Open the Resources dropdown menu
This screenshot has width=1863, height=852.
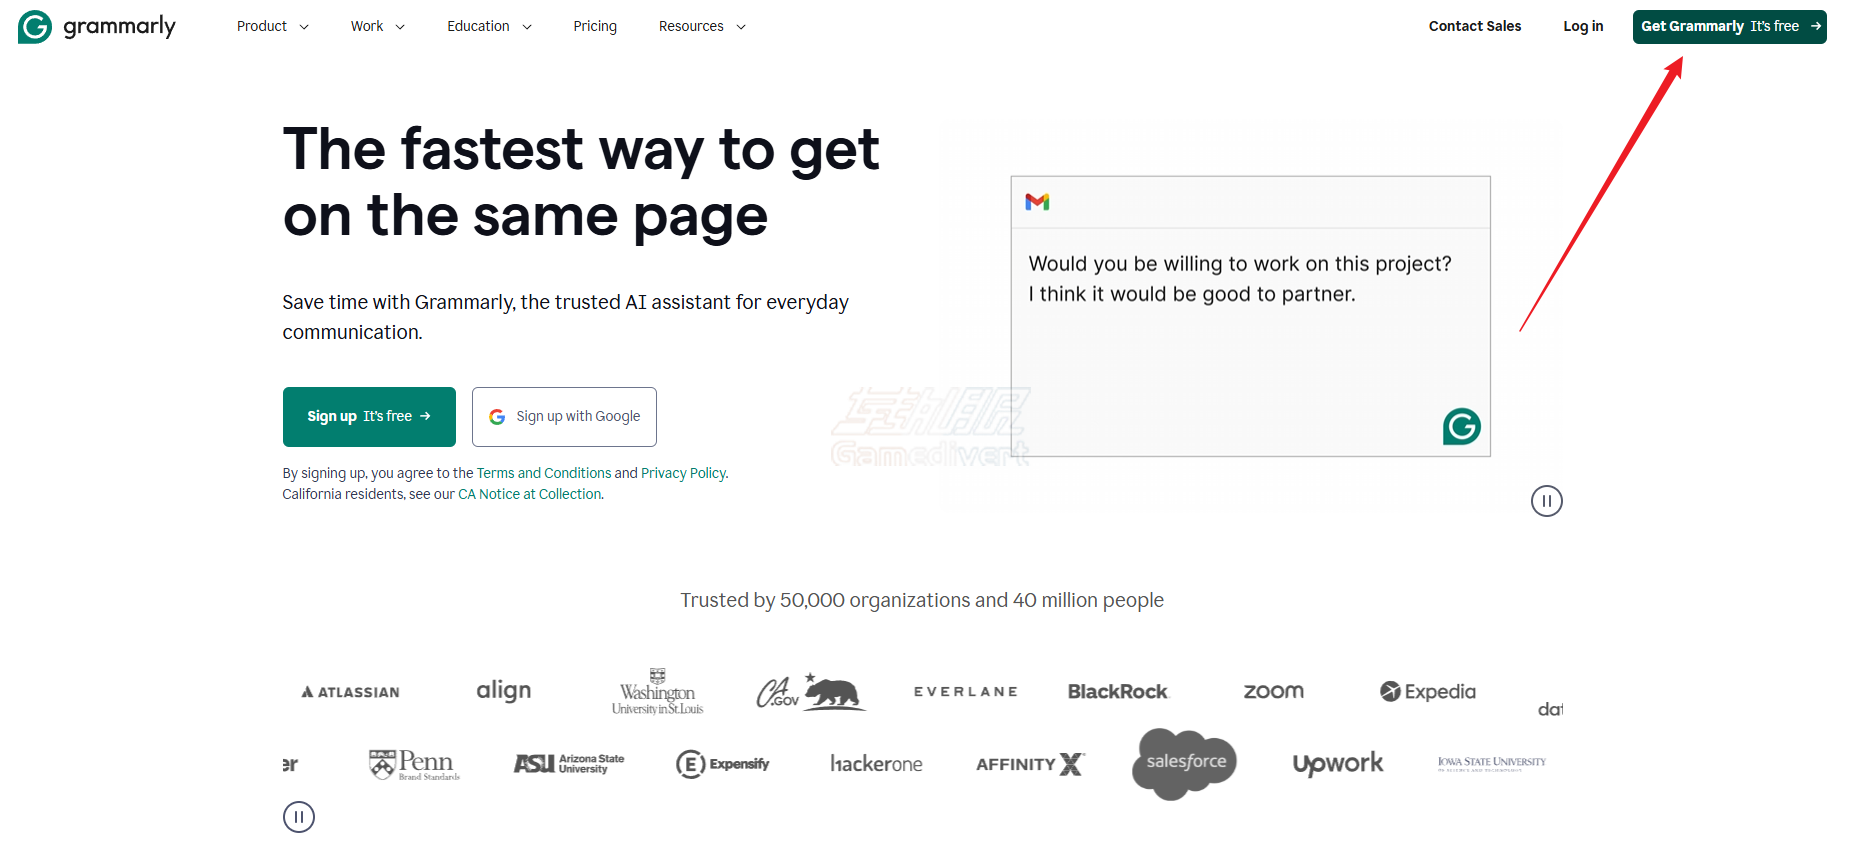click(701, 27)
